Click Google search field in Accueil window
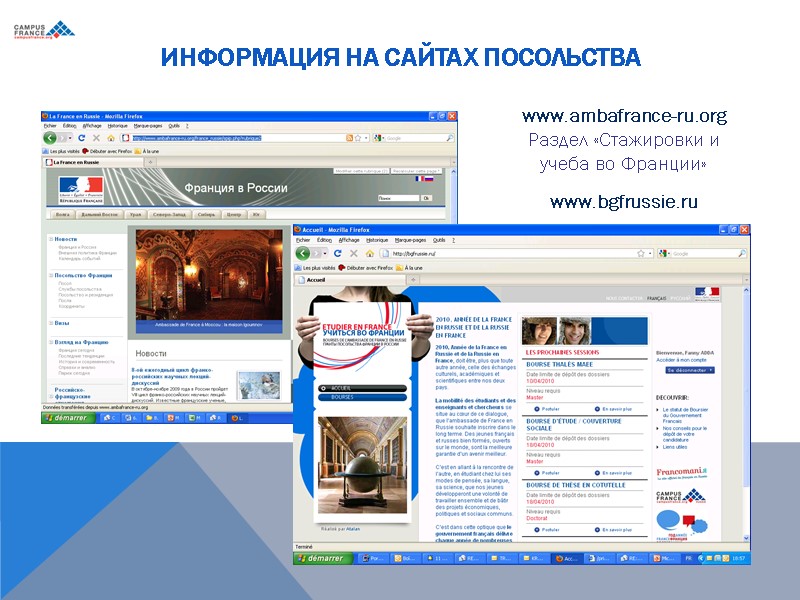 pyautogui.click(x=704, y=253)
